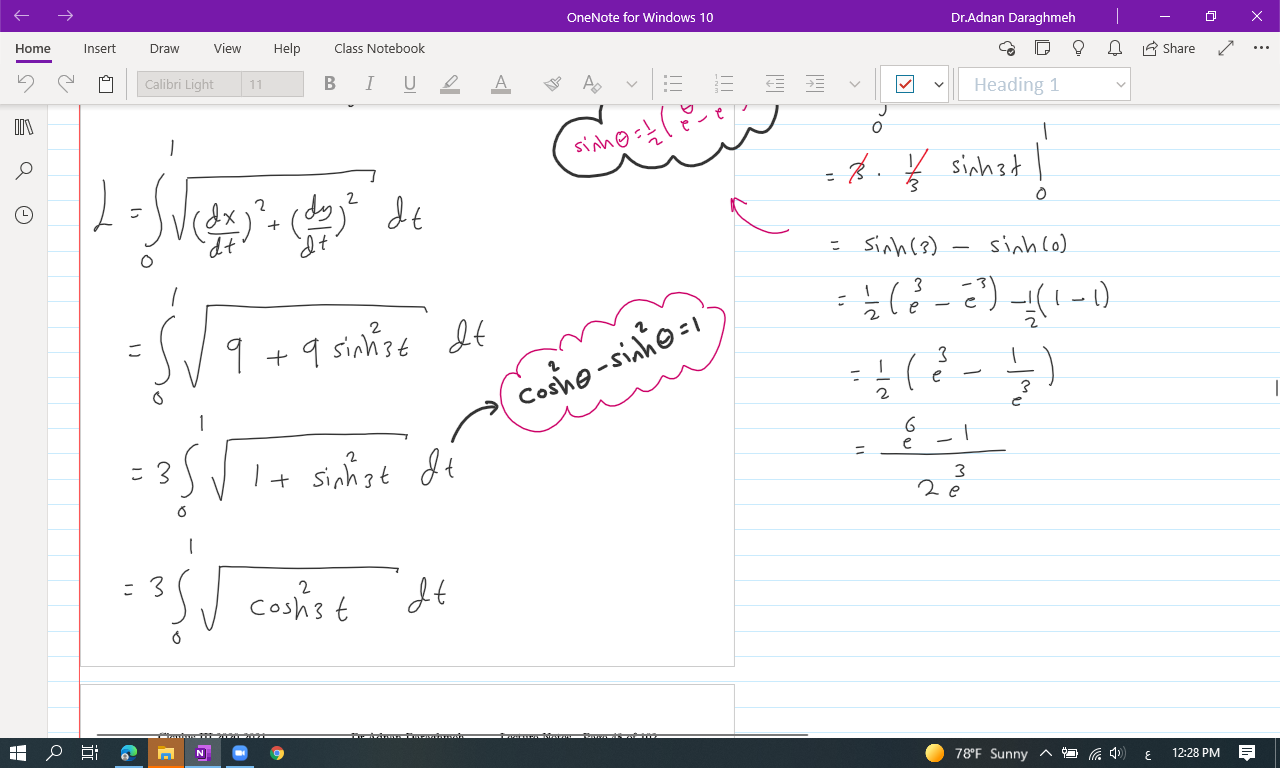The image size is (1280, 768).
Task: Switch to the Insert tab
Action: point(100,48)
